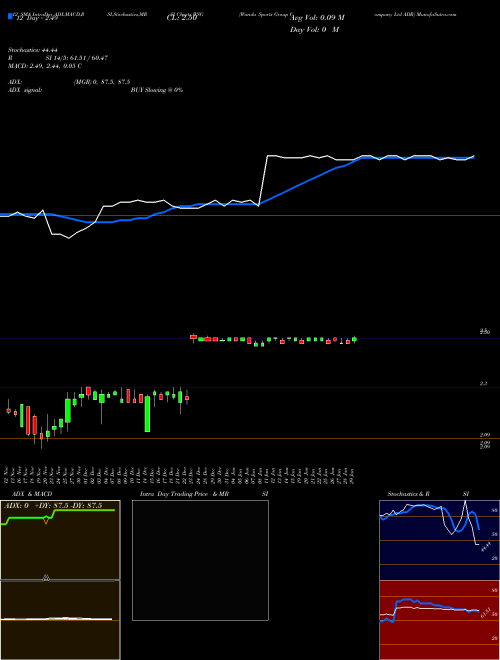500x660 pixels.
Task: Click the 'ADX signal:' label
Action: 24,90
